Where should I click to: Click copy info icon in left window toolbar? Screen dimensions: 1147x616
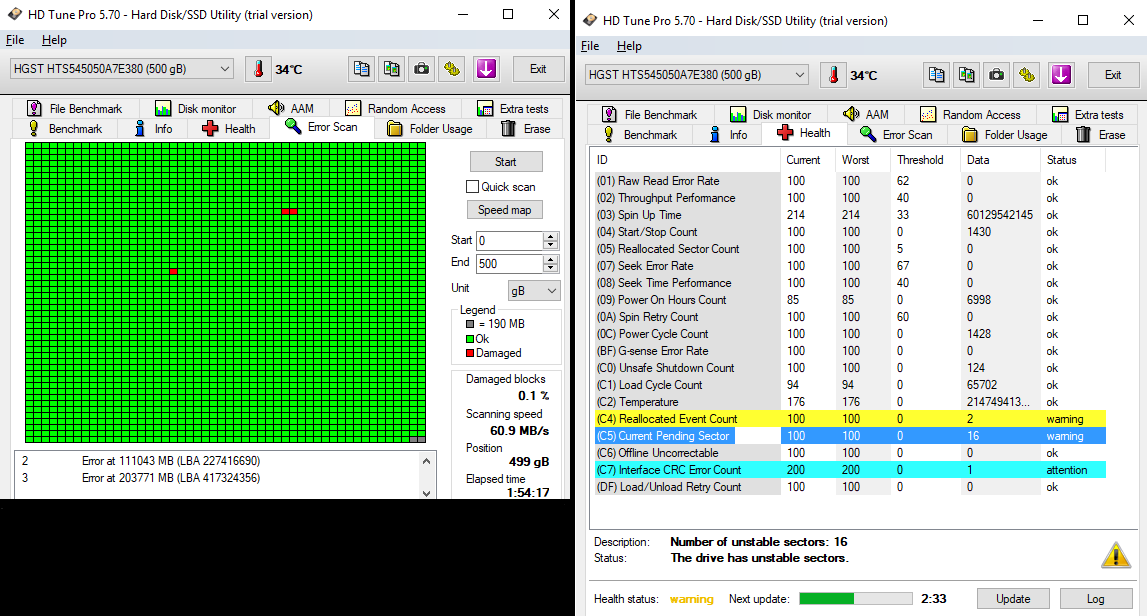[361, 69]
